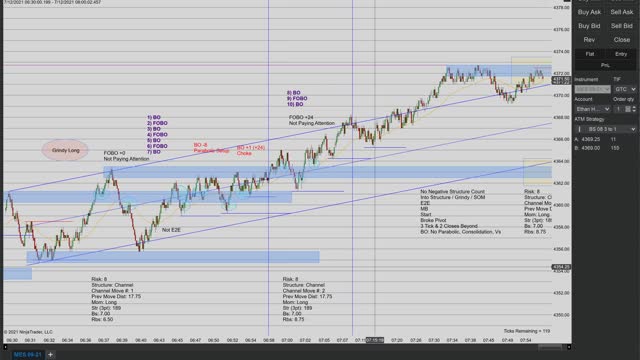Click the PnL display box

coord(605,65)
